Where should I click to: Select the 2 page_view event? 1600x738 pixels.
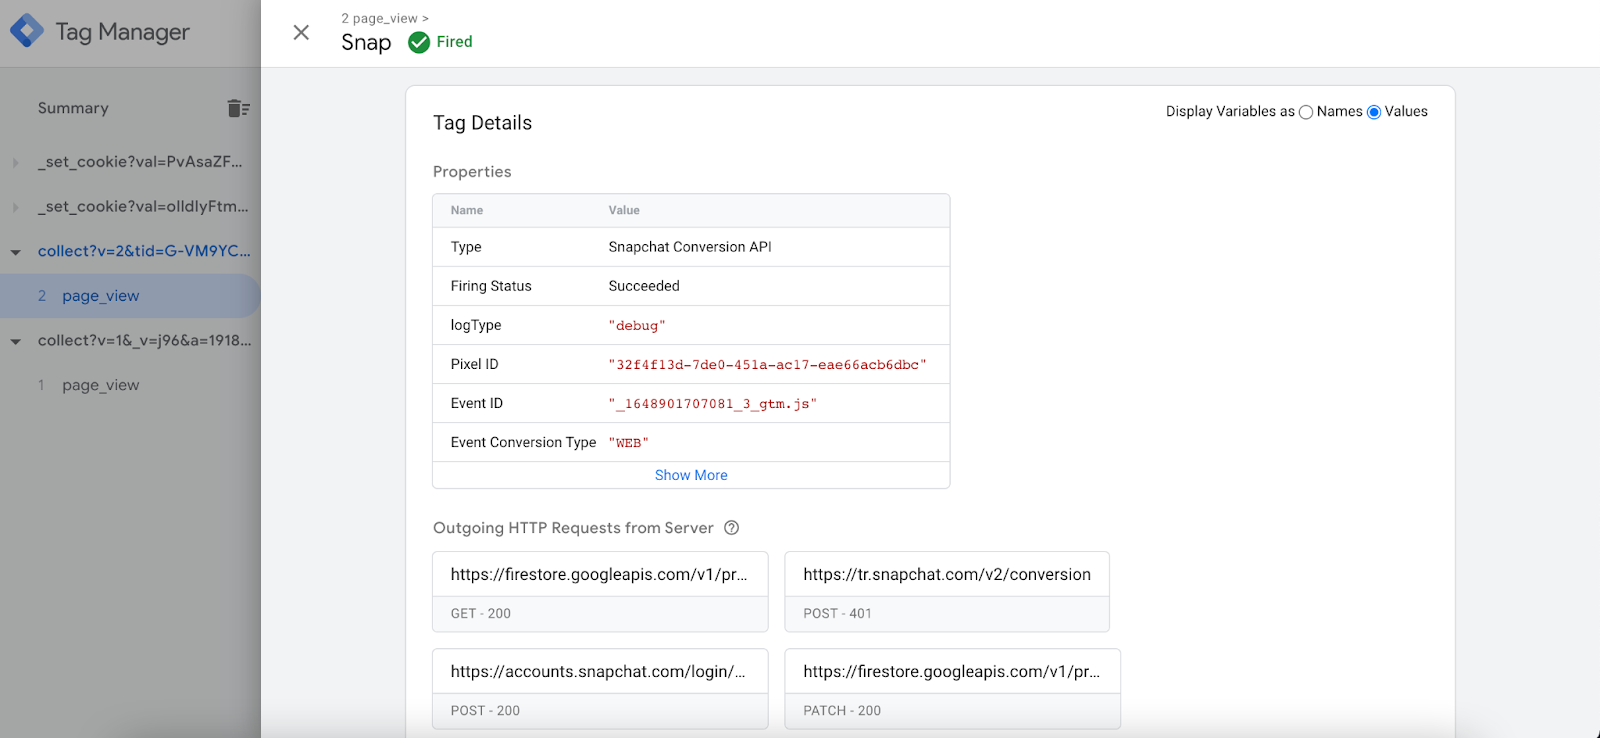pyautogui.click(x=130, y=296)
